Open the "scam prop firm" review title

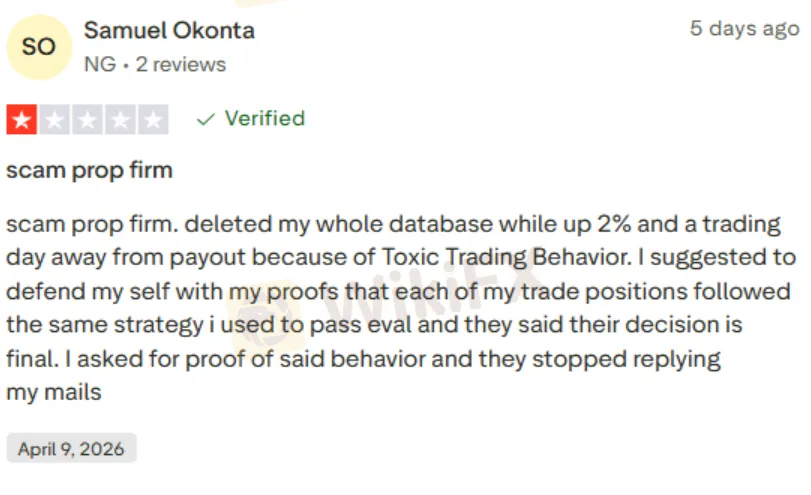(89, 170)
